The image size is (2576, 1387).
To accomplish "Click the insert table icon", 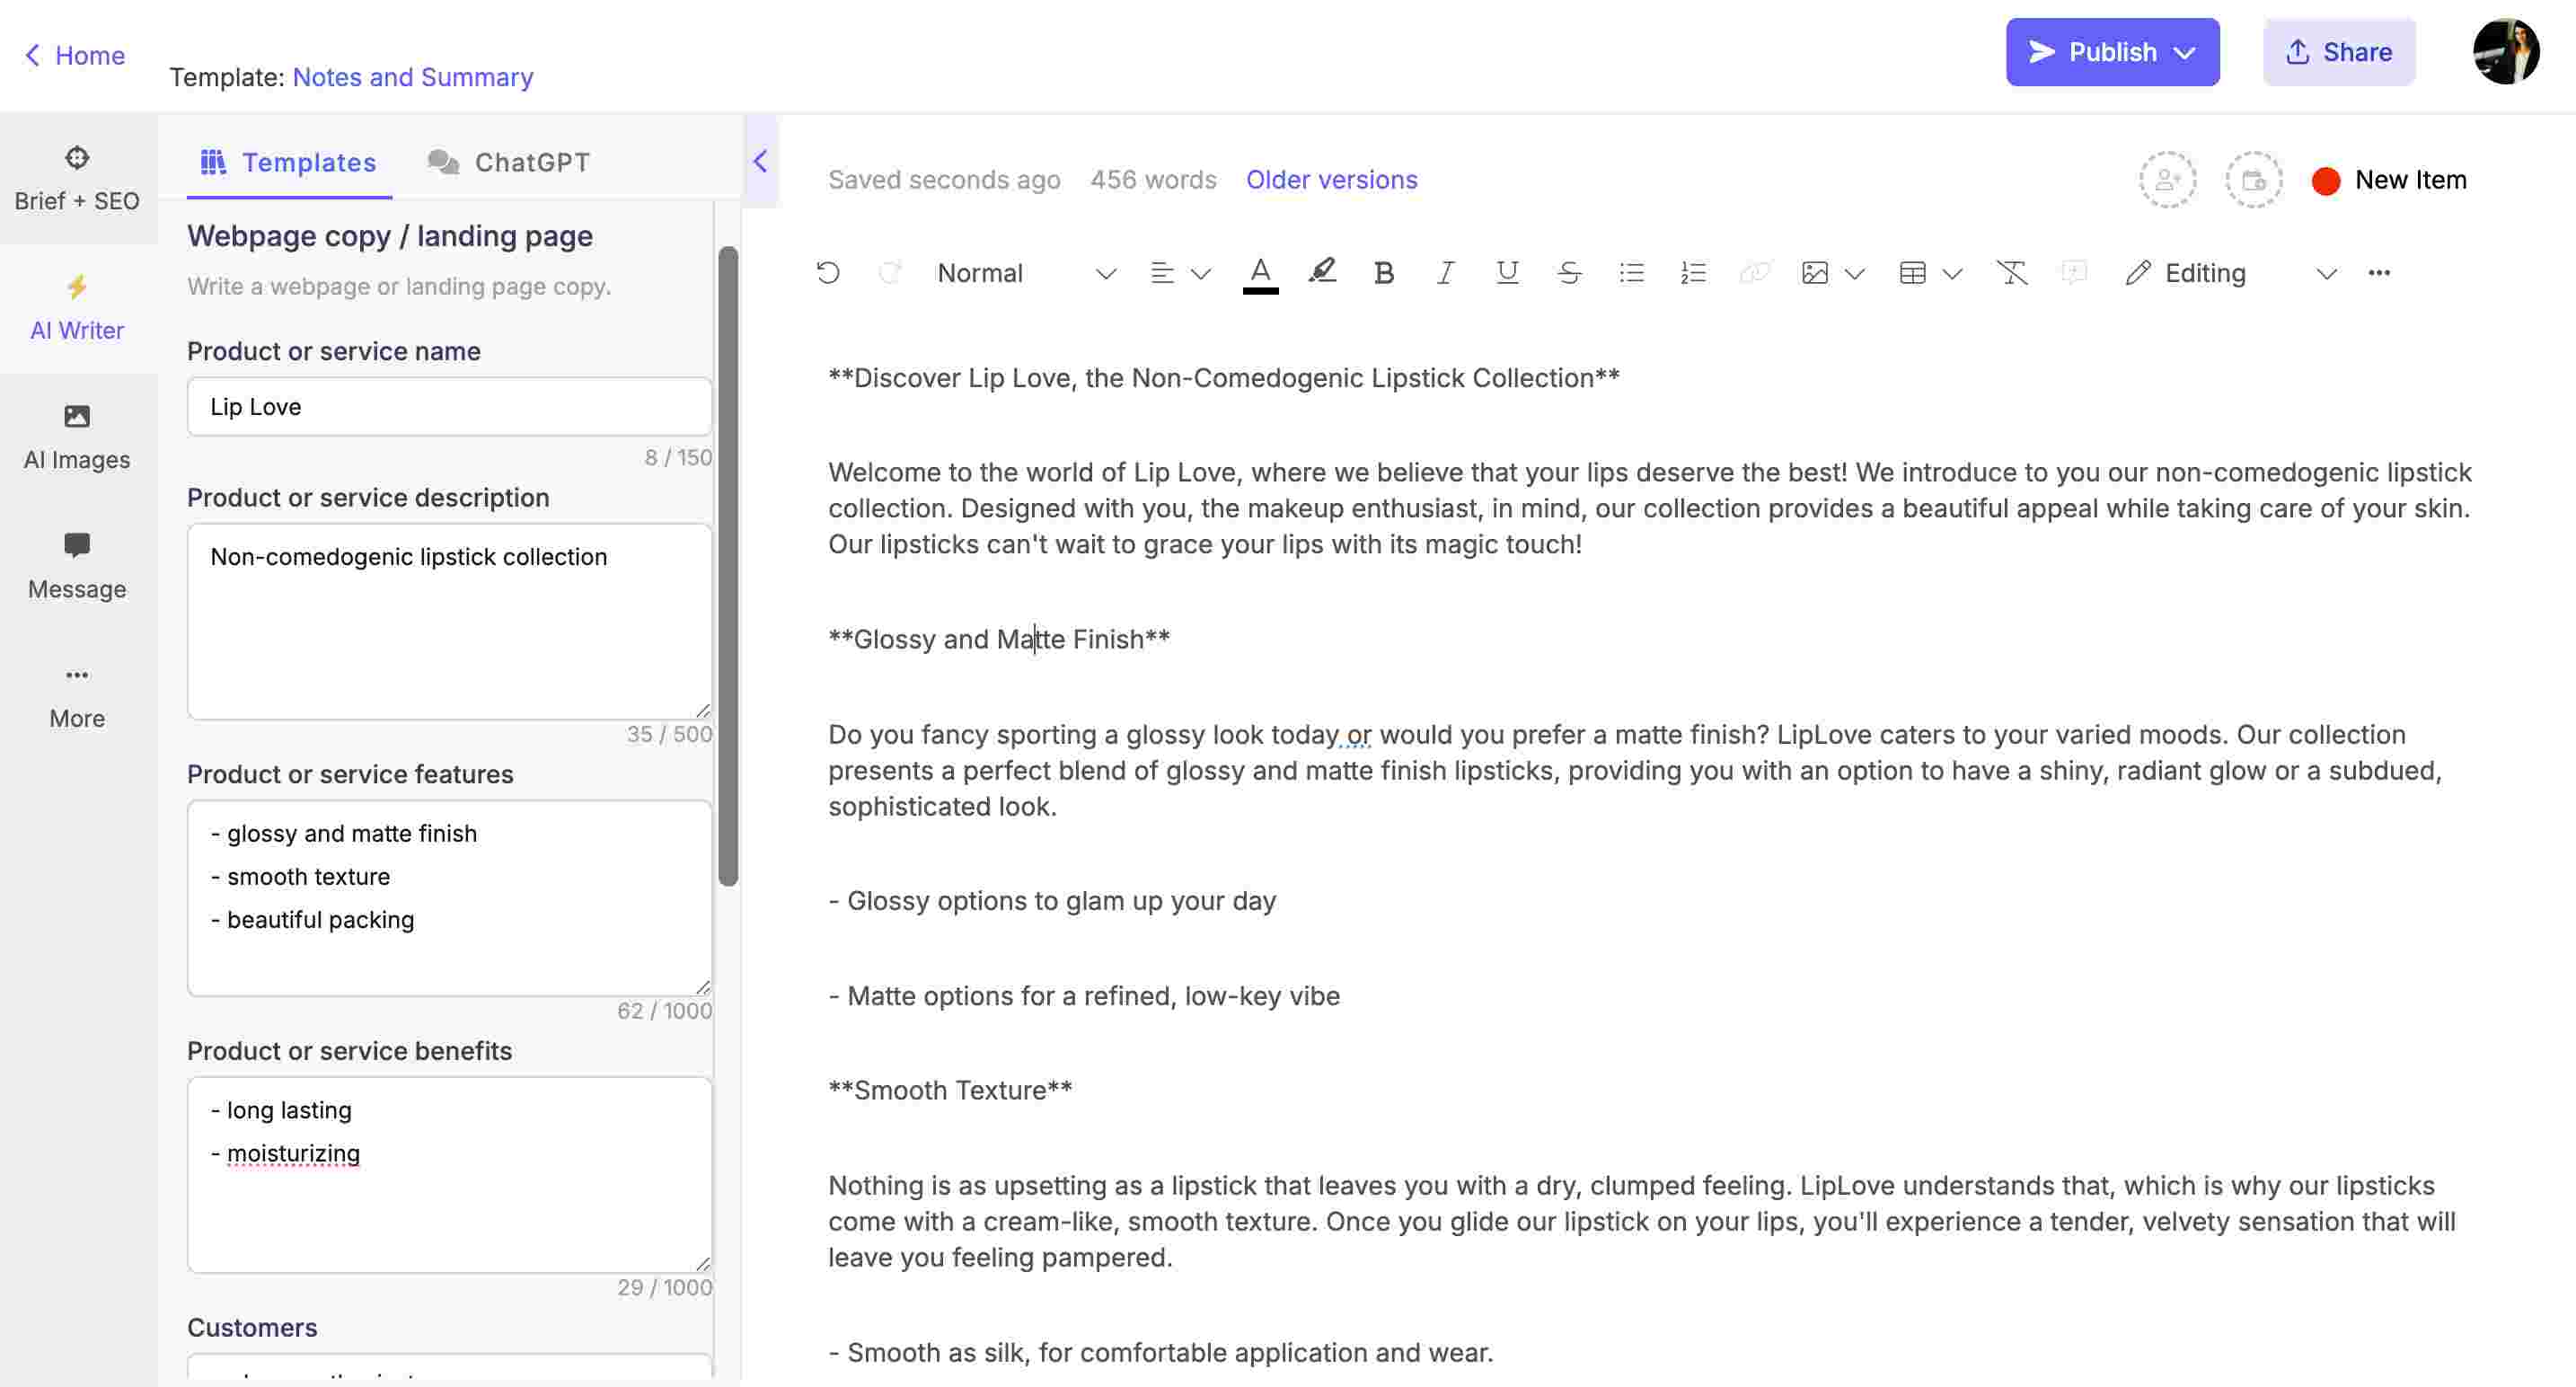I will tap(1912, 273).
